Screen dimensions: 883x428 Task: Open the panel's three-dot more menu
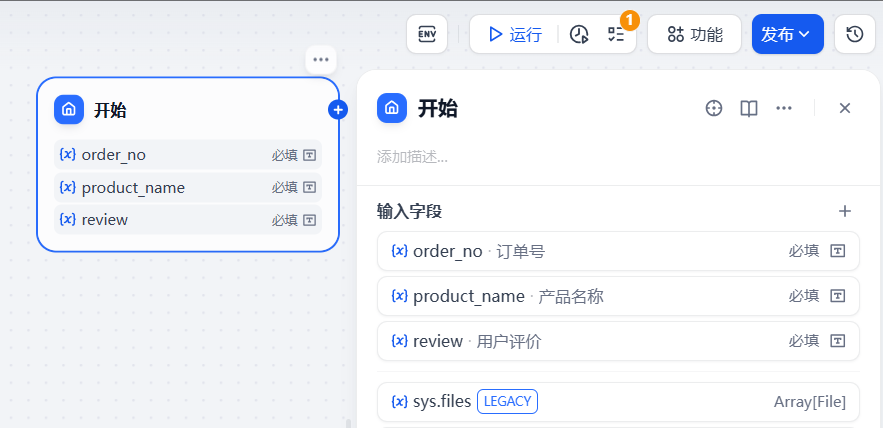pos(784,108)
